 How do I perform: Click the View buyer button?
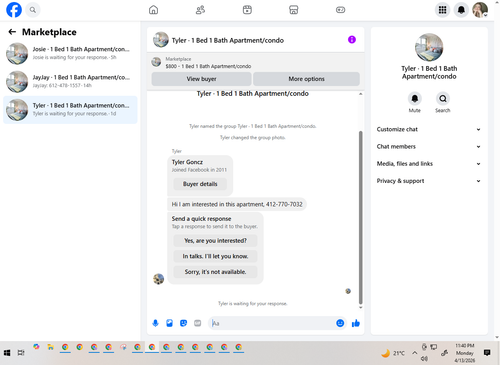[x=201, y=79]
